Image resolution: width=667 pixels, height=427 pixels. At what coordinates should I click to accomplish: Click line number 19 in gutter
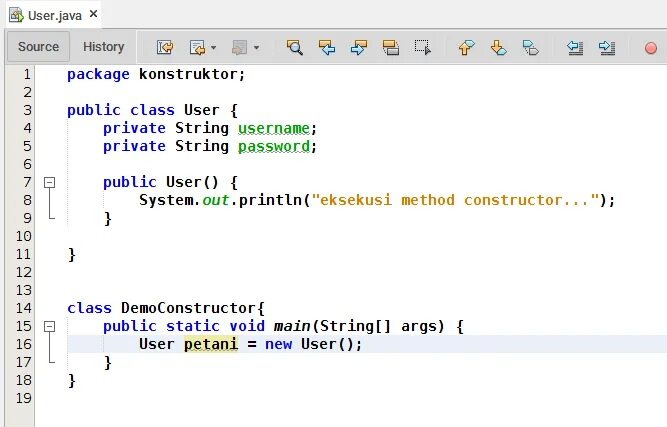click(x=24, y=398)
